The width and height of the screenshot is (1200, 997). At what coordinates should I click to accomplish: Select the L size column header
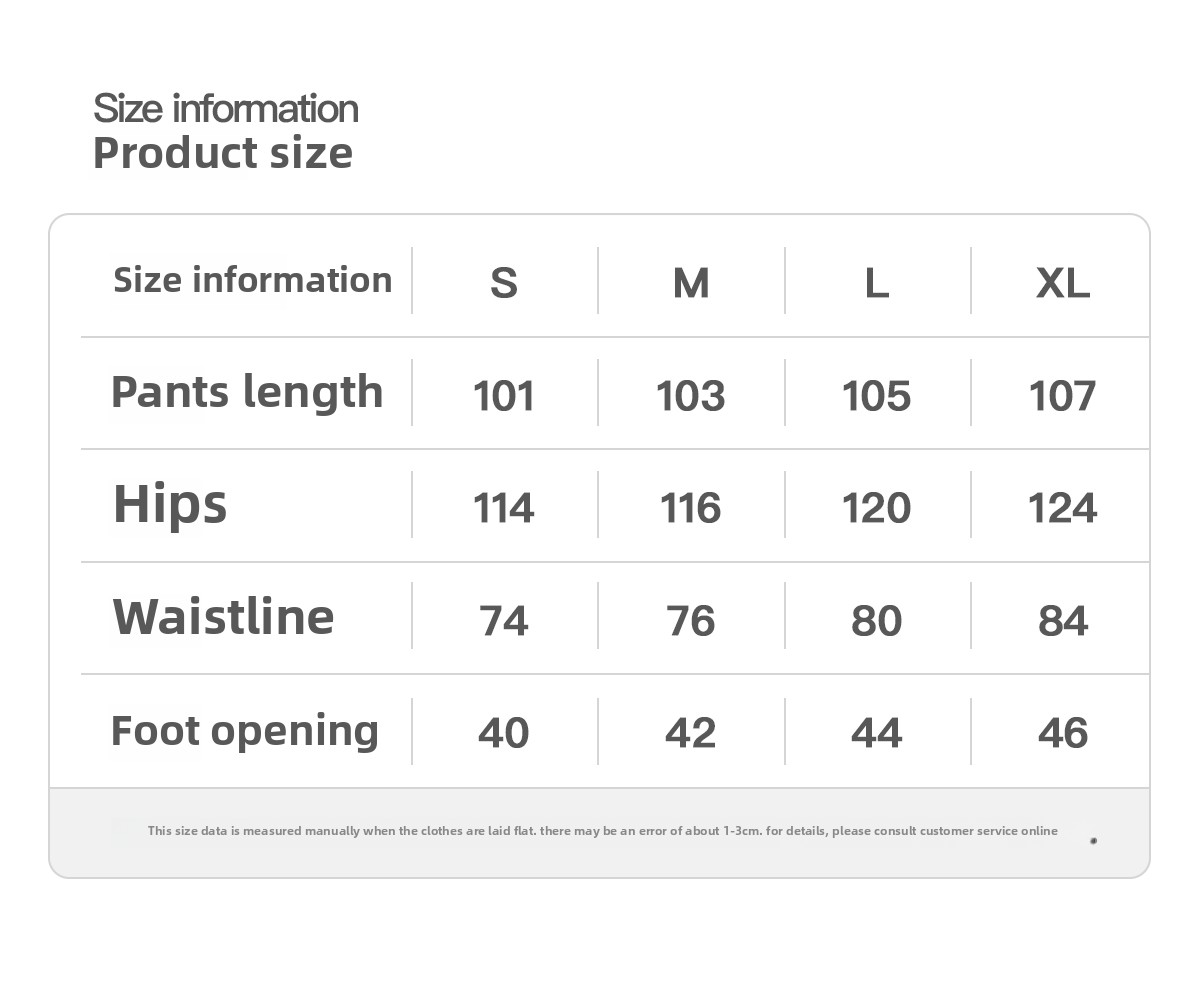pos(877,283)
